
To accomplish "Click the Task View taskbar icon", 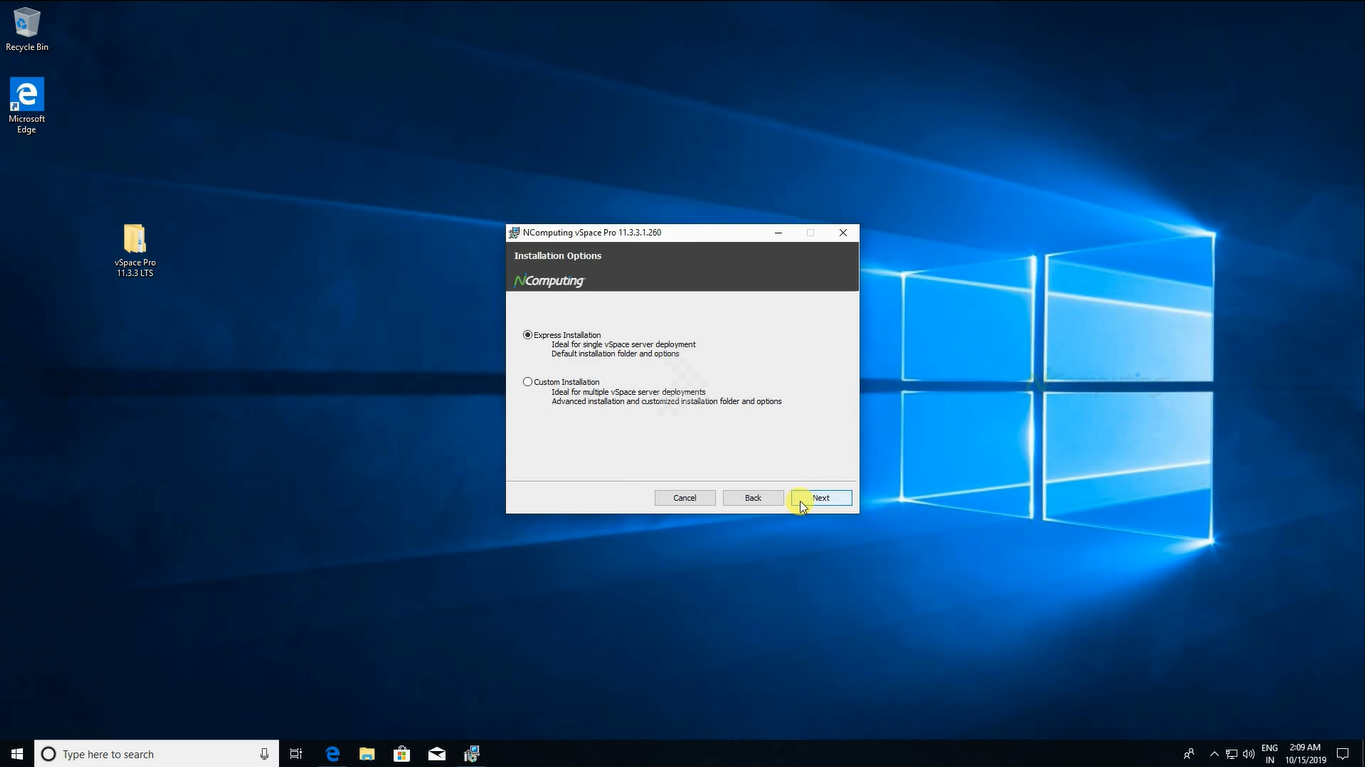I will tap(296, 754).
